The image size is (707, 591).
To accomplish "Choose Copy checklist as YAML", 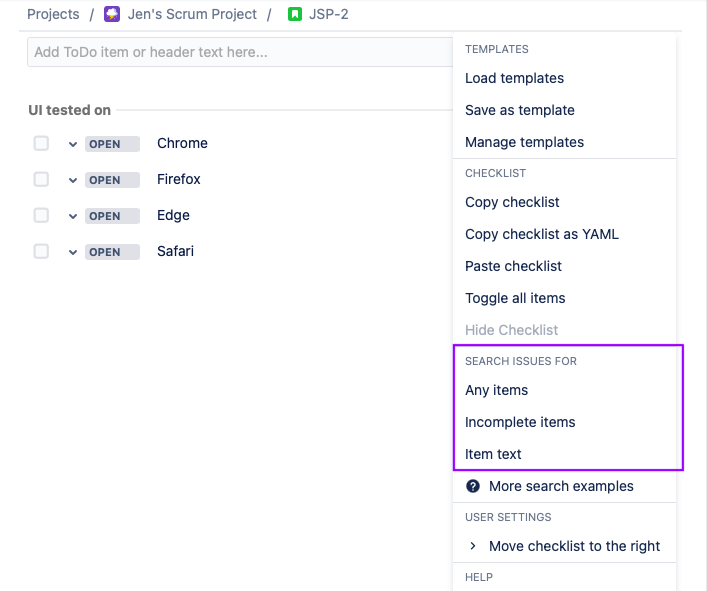I will (x=541, y=234).
